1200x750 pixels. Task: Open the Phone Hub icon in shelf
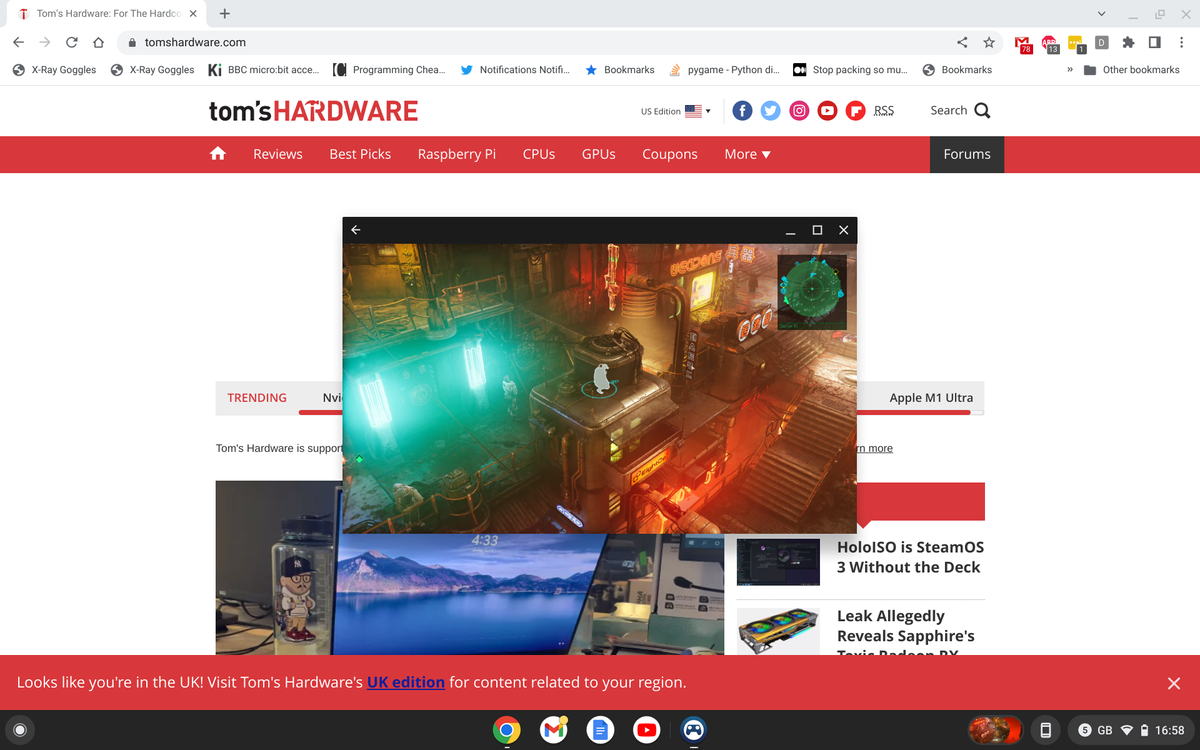(x=1045, y=730)
